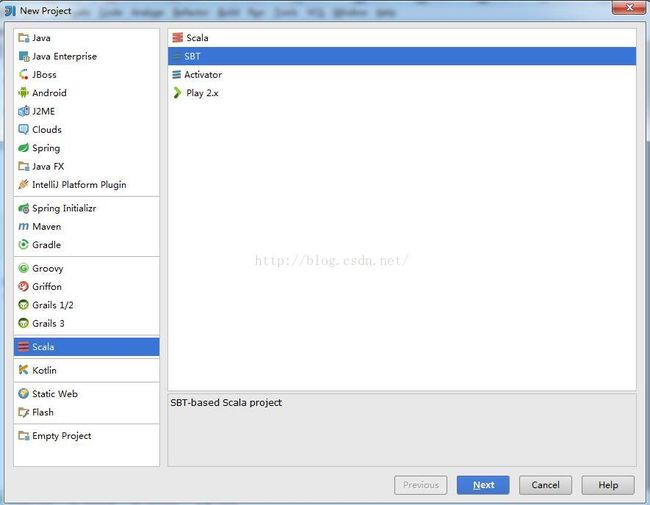Select Empty Project option
This screenshot has width=650, height=505.
(86, 436)
